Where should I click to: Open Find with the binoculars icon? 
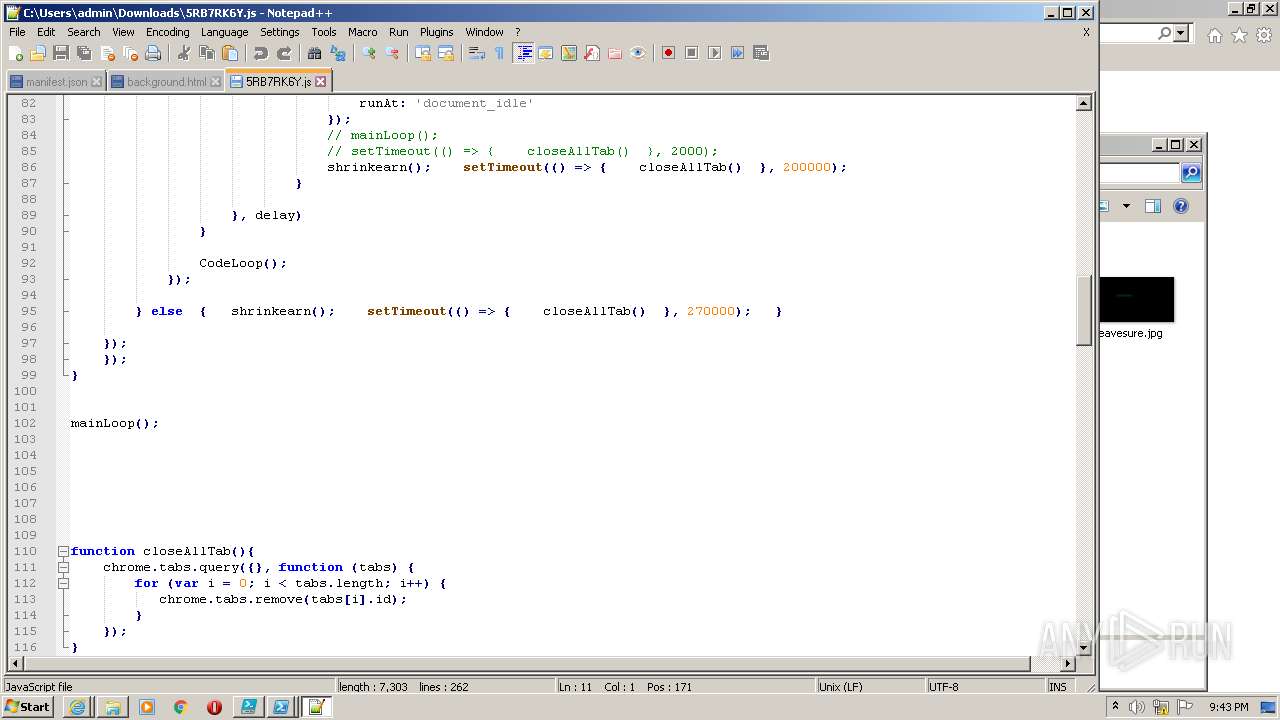[314, 53]
